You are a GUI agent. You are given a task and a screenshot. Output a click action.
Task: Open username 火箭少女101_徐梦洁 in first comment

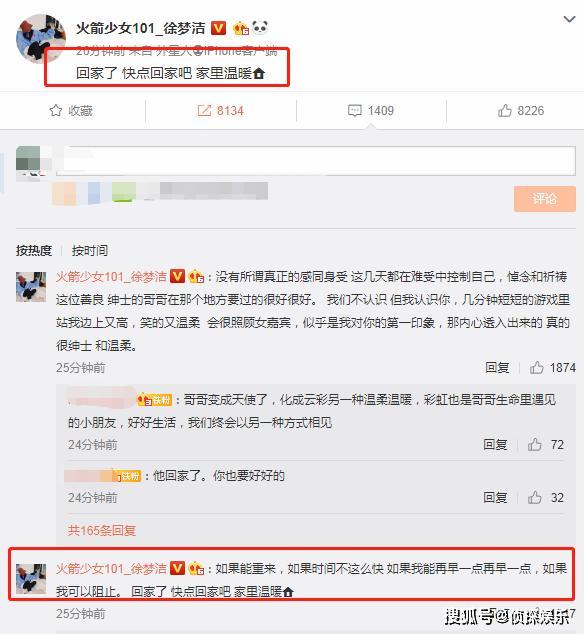click(111, 277)
